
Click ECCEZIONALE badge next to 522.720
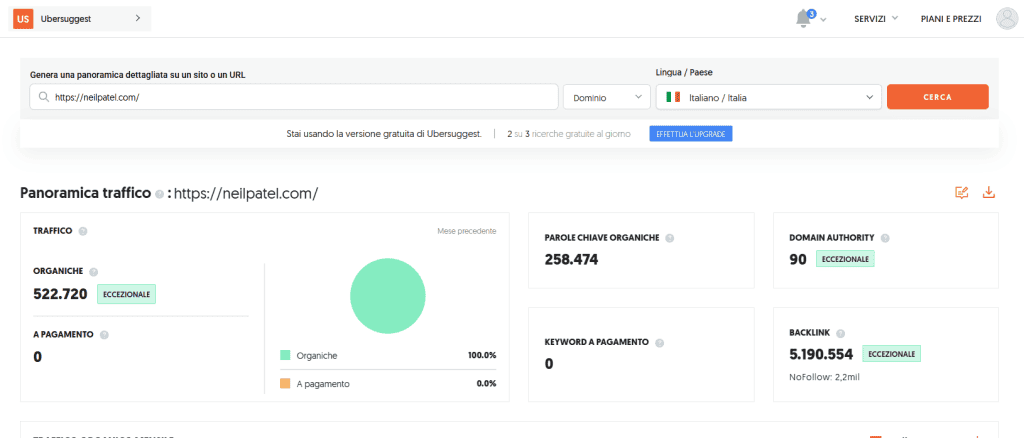(127, 294)
